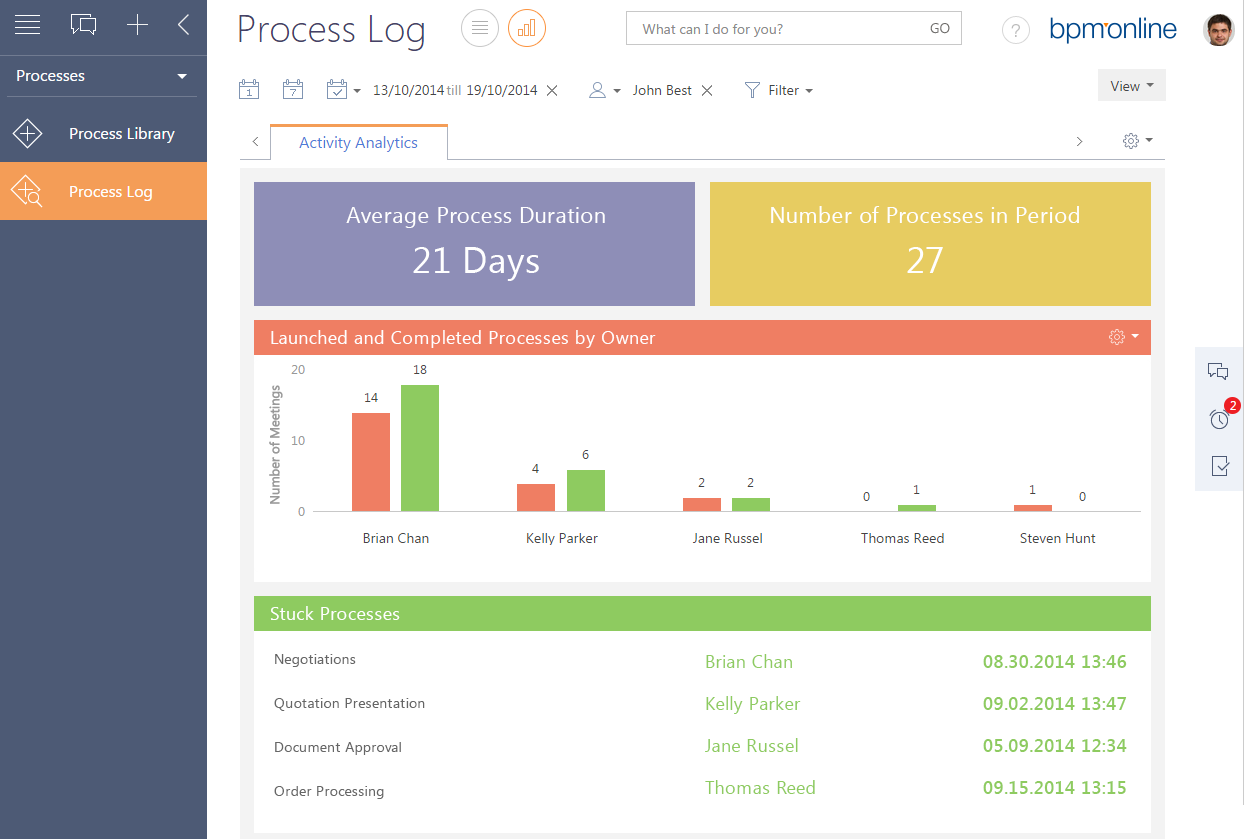This screenshot has height=839, width=1244.
Task: Open the help question mark icon
Action: pos(1015,30)
